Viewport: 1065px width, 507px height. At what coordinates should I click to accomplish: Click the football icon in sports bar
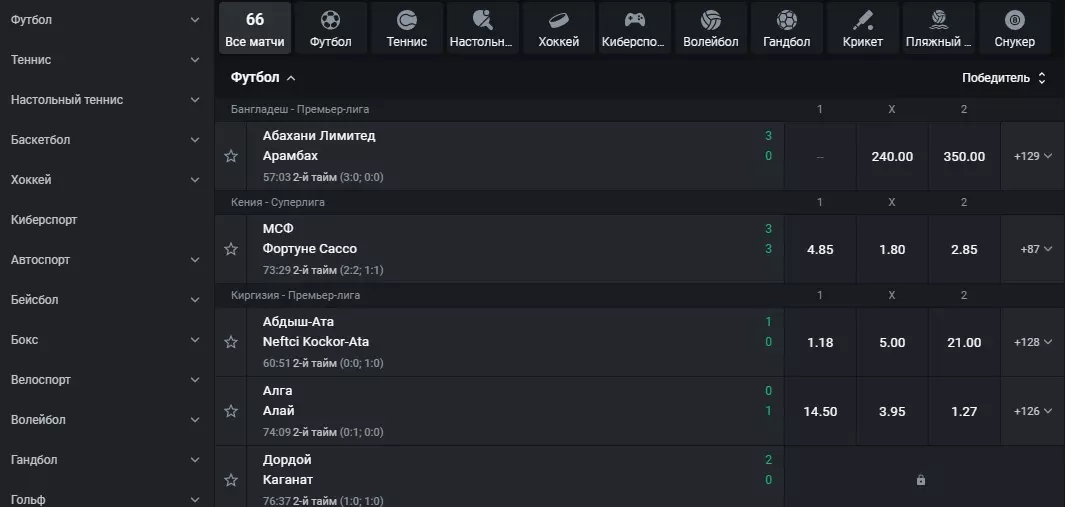tap(331, 20)
